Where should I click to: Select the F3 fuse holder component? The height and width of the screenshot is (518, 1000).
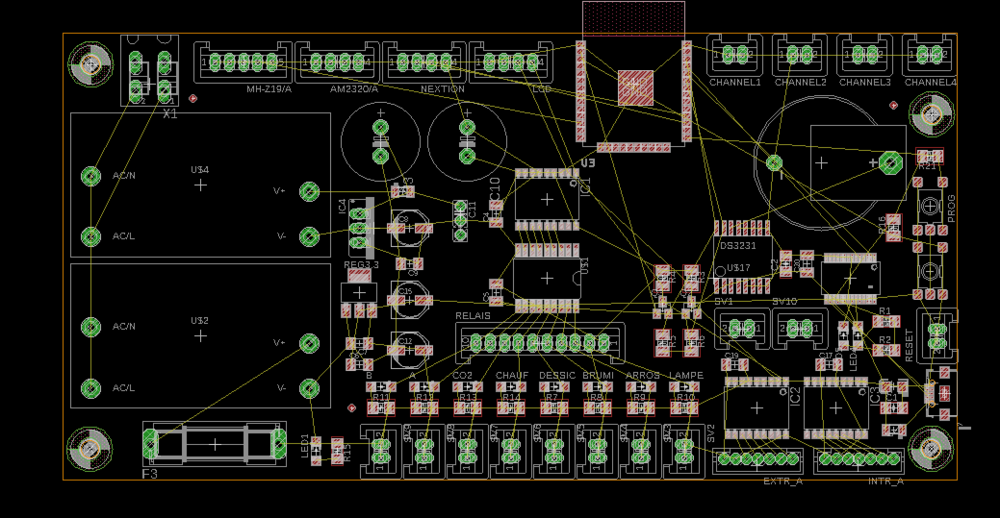click(215, 444)
